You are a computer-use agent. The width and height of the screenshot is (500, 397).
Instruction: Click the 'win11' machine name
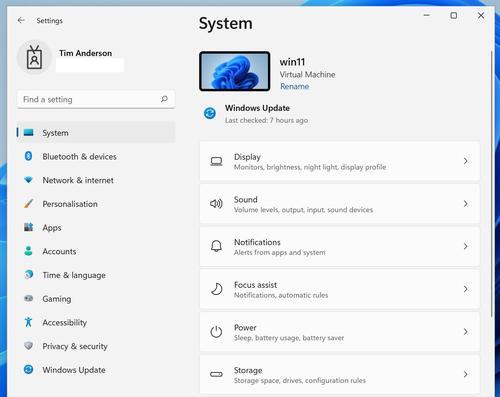tap(292, 62)
